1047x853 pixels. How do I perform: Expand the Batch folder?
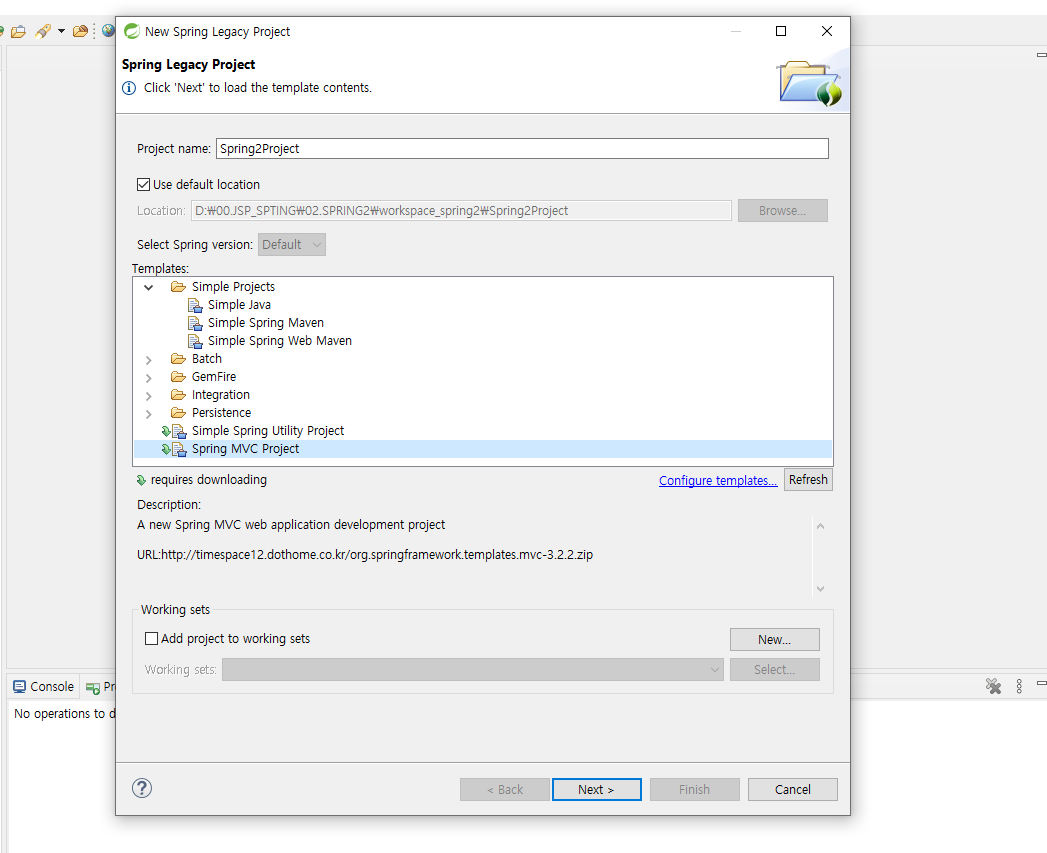click(149, 360)
